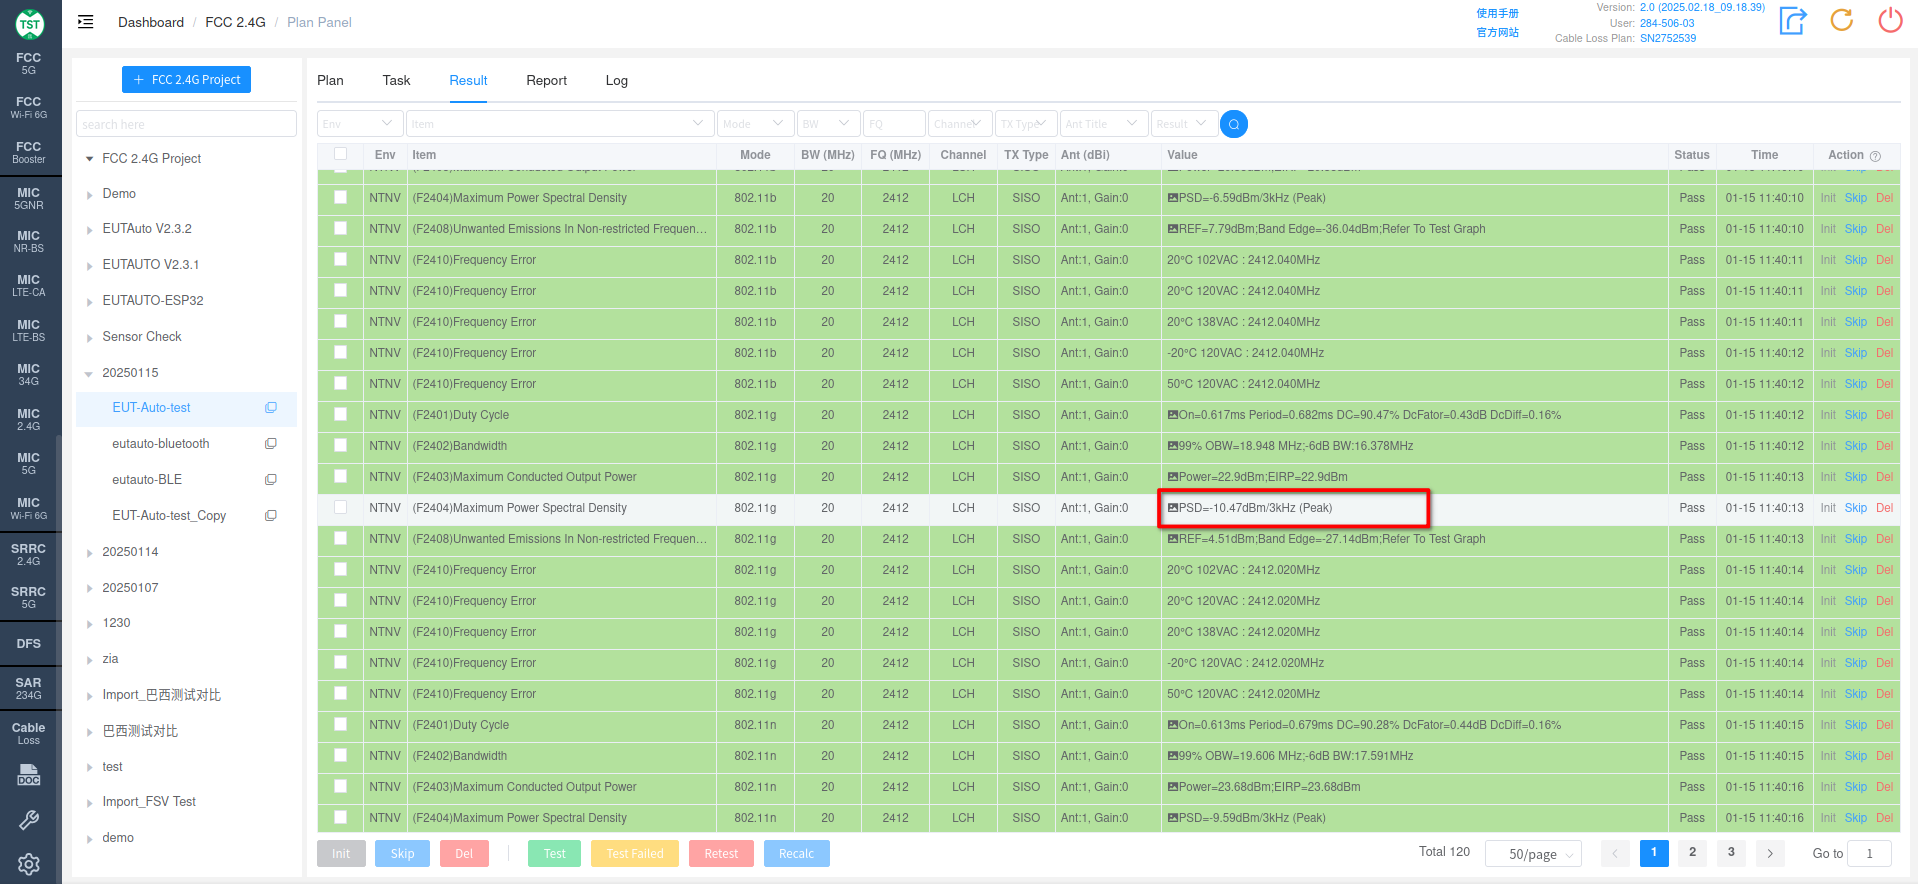Screen dimensions: 1918x884
Task: Open the SAR 234G sidebar module
Action: pyautogui.click(x=28, y=688)
